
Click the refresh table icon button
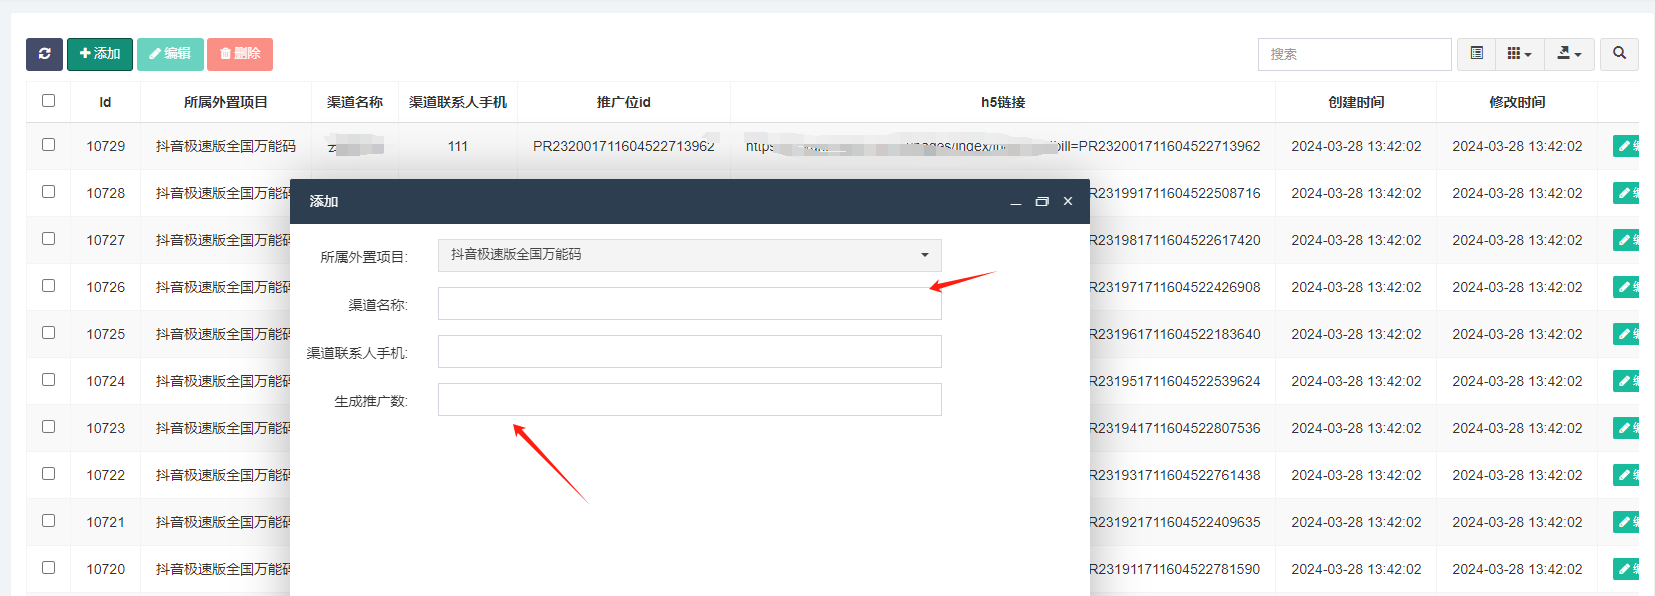coord(44,54)
